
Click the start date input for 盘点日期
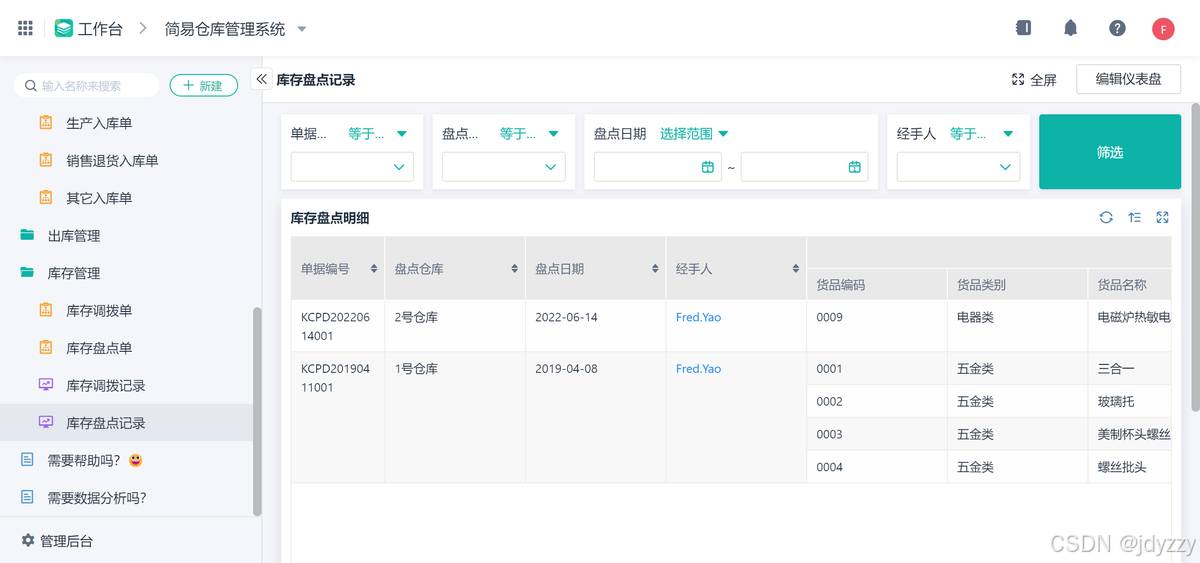coord(655,167)
